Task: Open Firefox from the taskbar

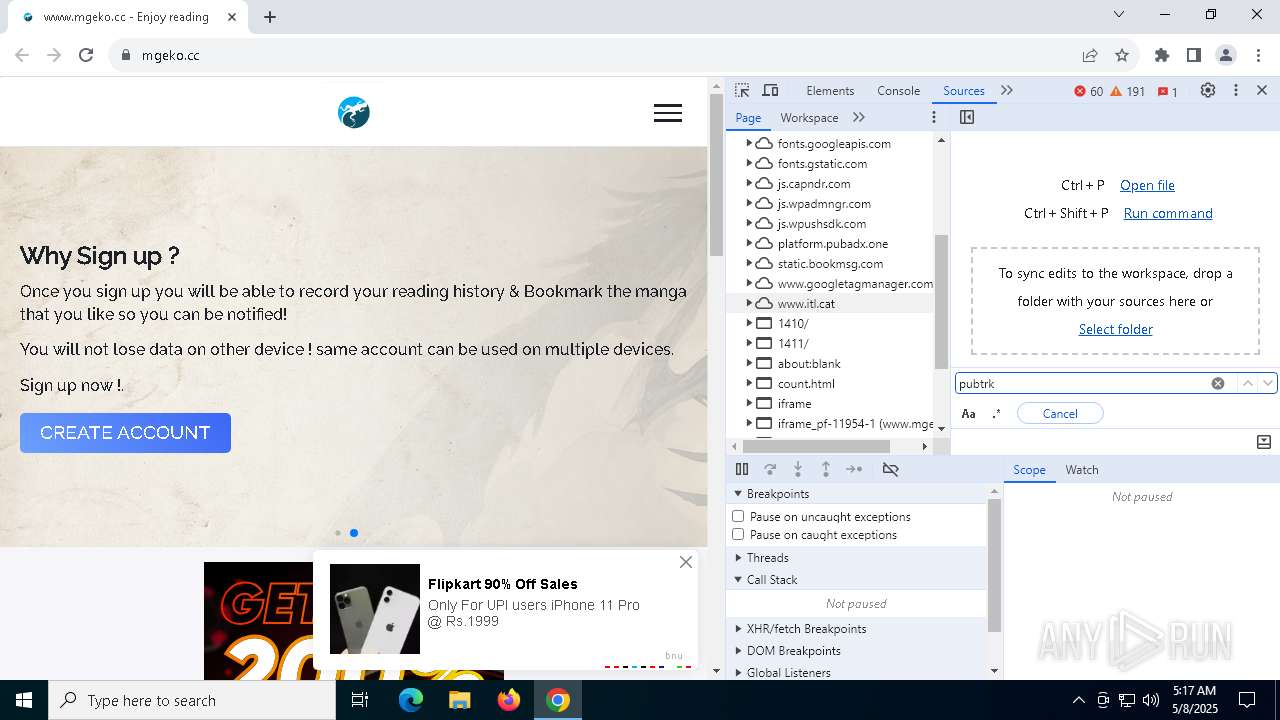Action: click(509, 700)
